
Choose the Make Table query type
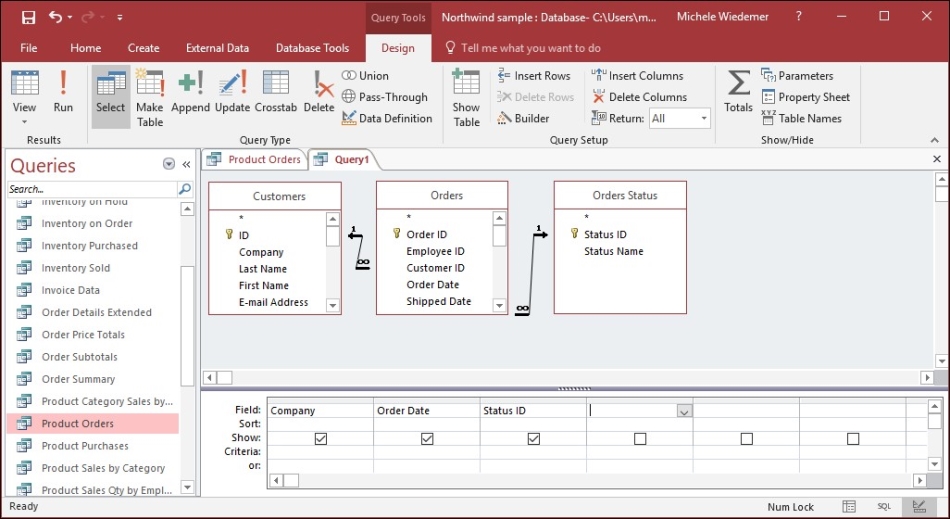point(150,98)
